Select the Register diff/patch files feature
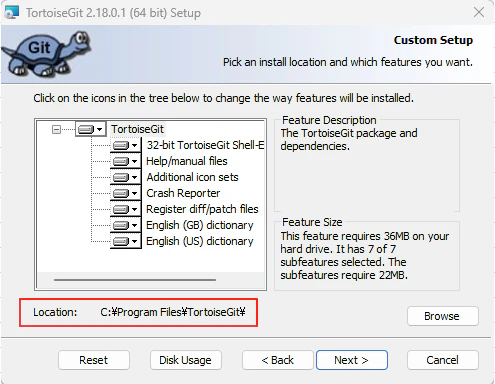The image size is (495, 384). pyautogui.click(x=202, y=209)
